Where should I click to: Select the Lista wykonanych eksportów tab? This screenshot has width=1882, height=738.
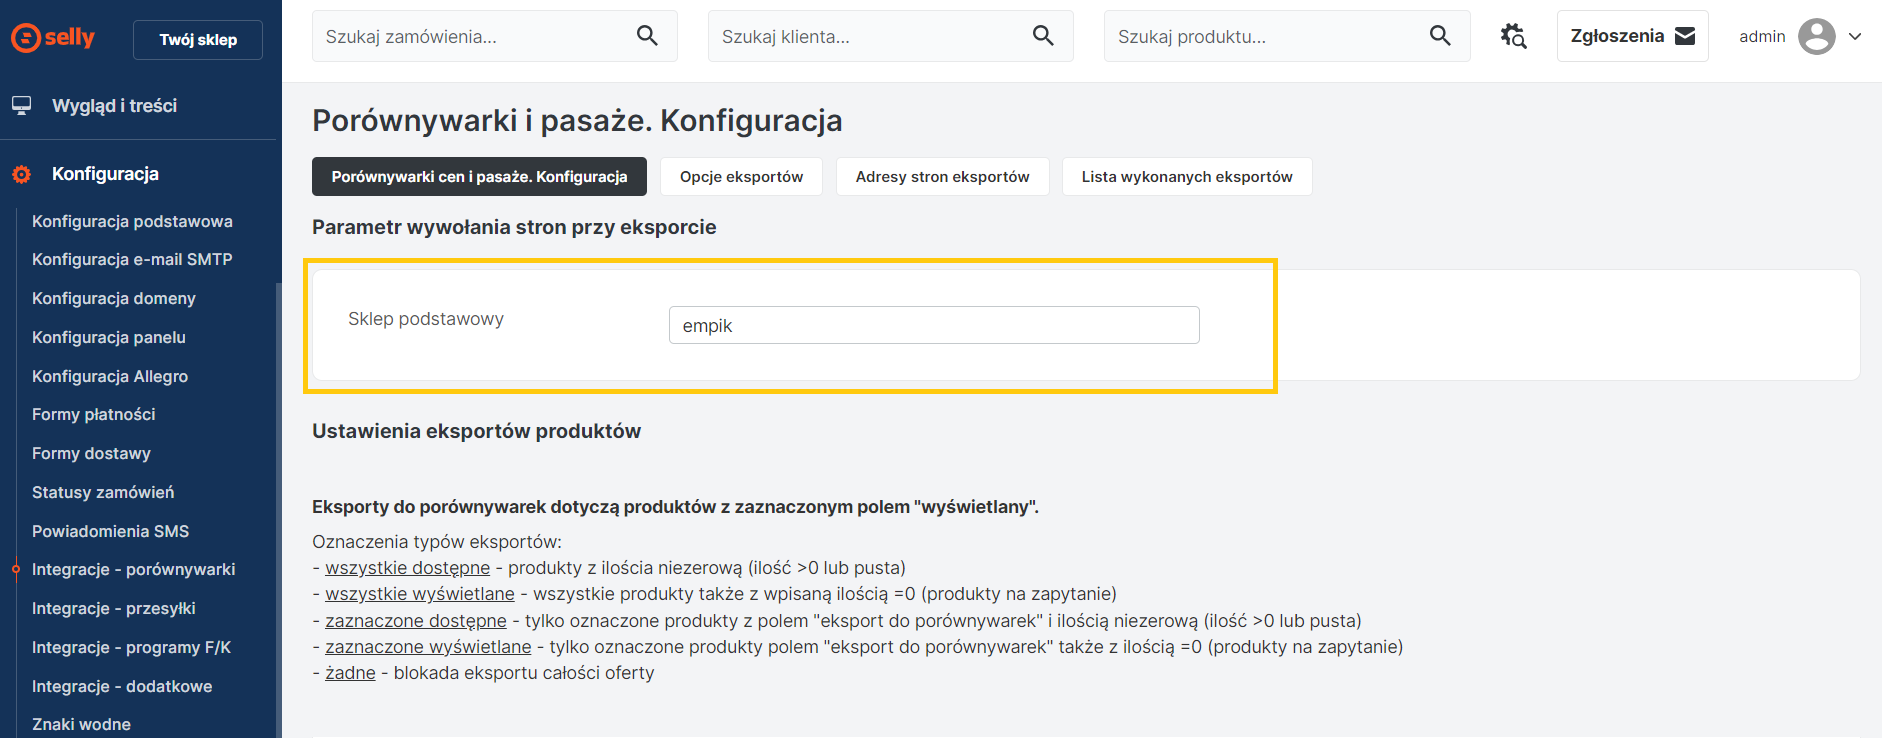(x=1186, y=177)
